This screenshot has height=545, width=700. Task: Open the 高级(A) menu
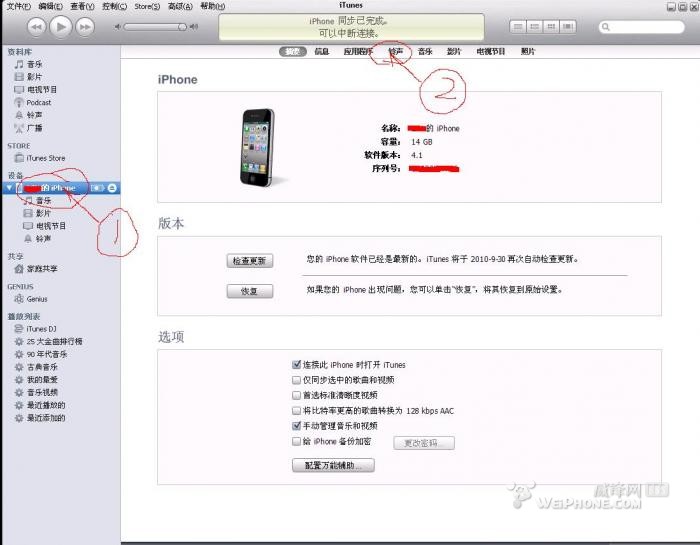pyautogui.click(x=180, y=6)
